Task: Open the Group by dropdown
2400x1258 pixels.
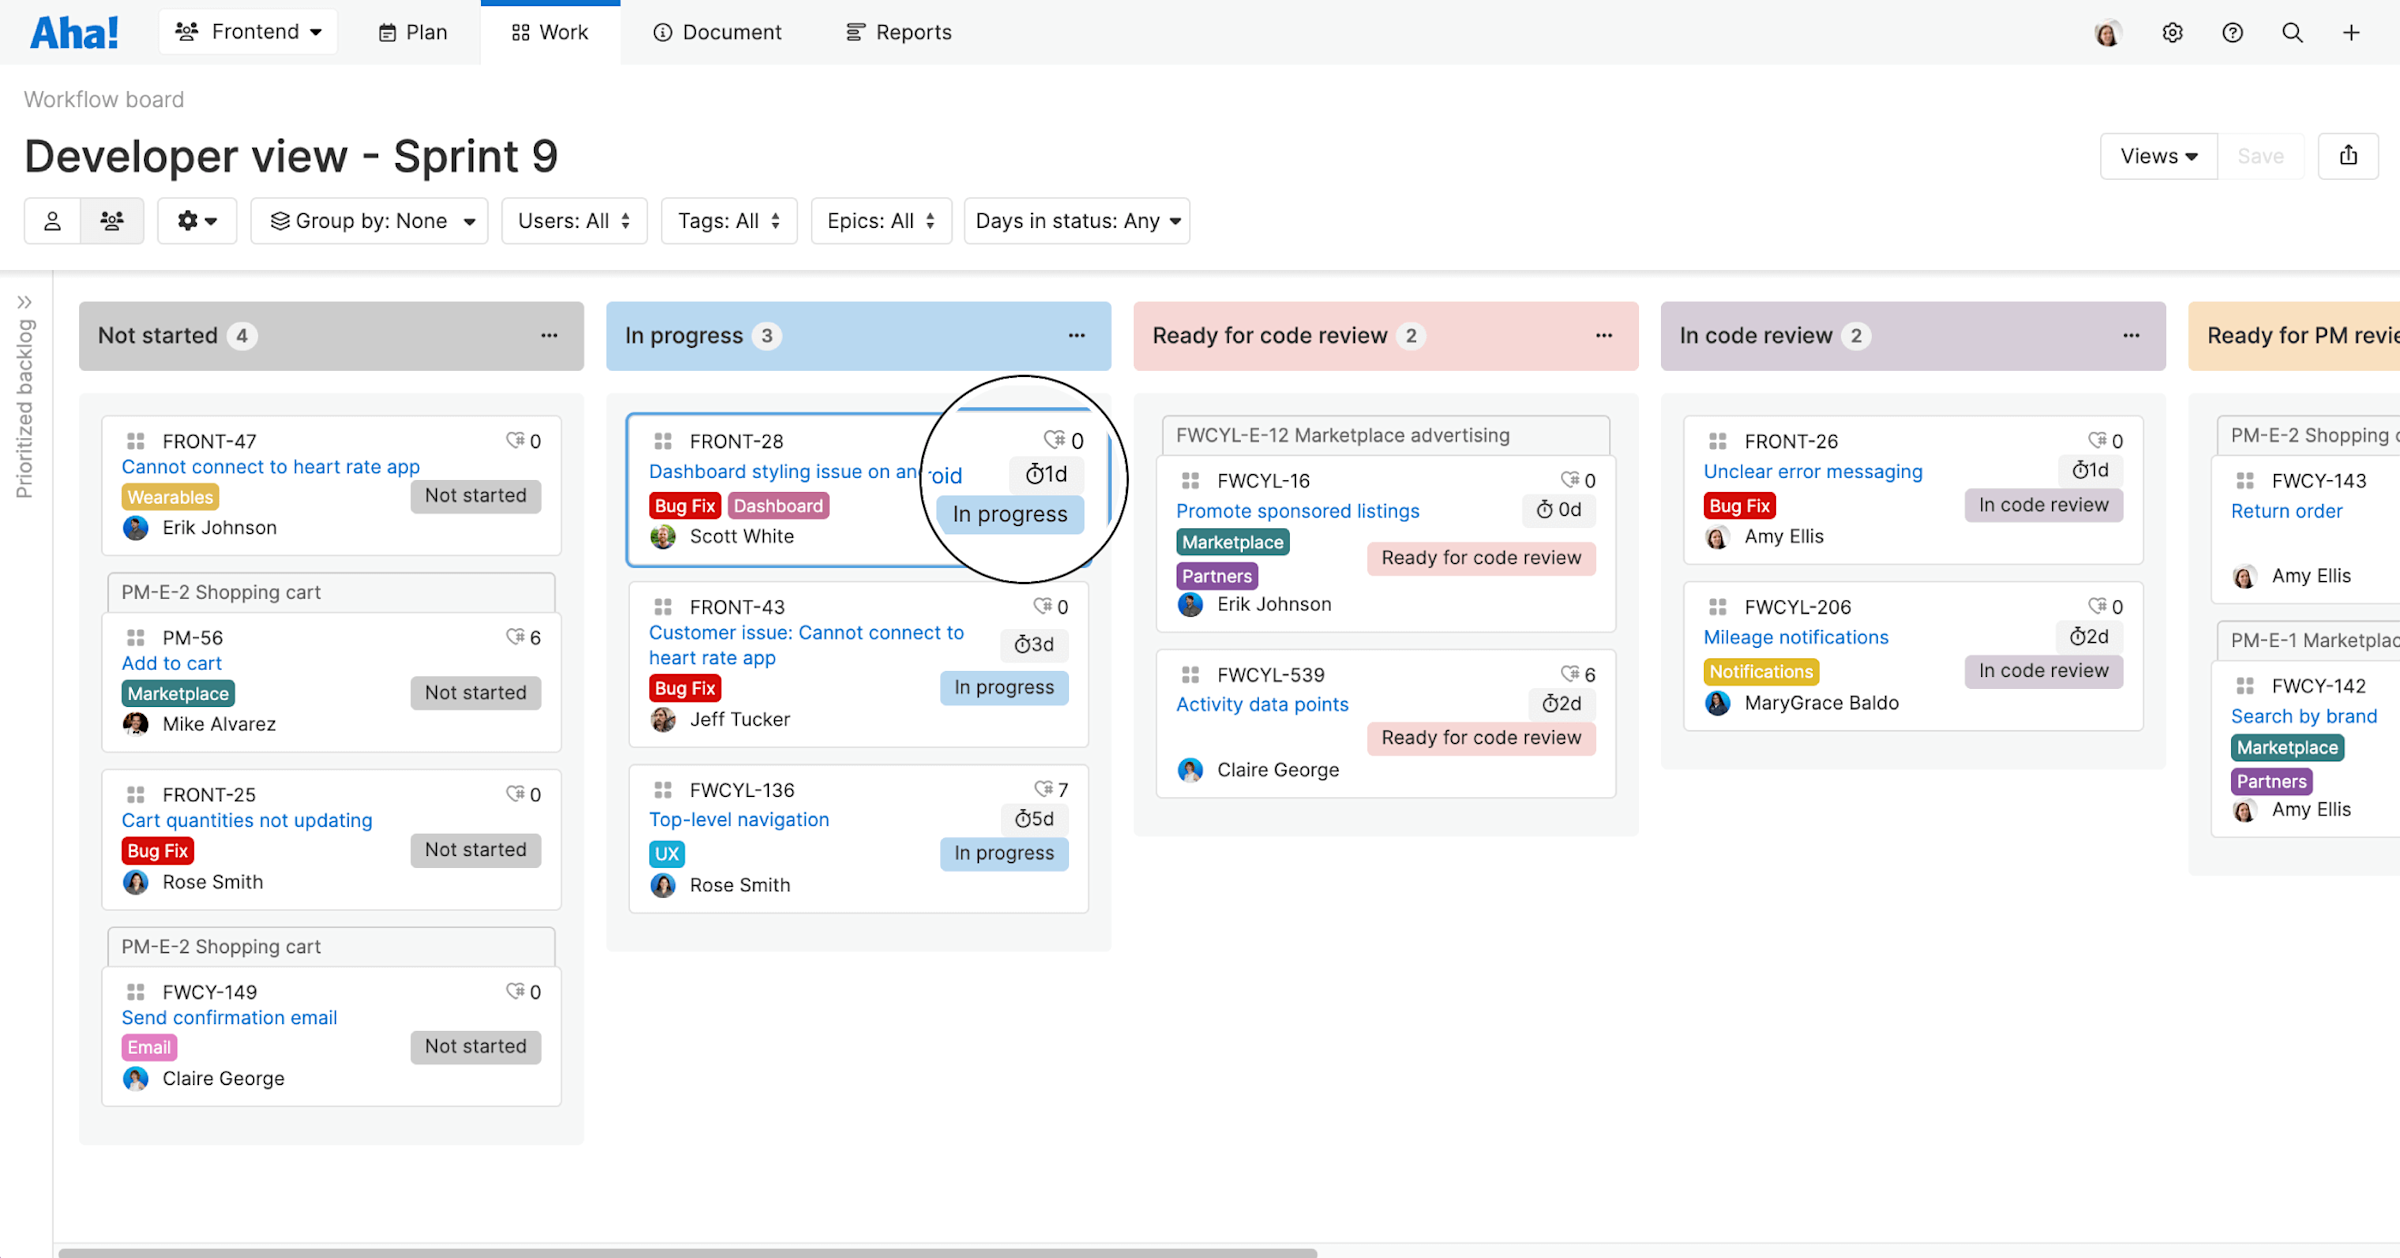Action: [x=369, y=221]
